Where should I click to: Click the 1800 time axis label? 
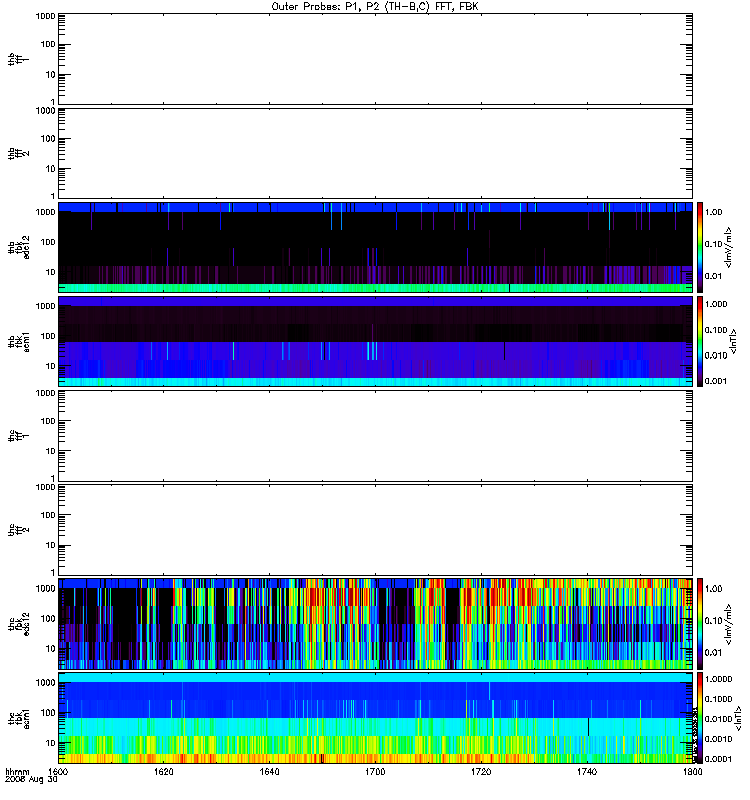(692, 772)
